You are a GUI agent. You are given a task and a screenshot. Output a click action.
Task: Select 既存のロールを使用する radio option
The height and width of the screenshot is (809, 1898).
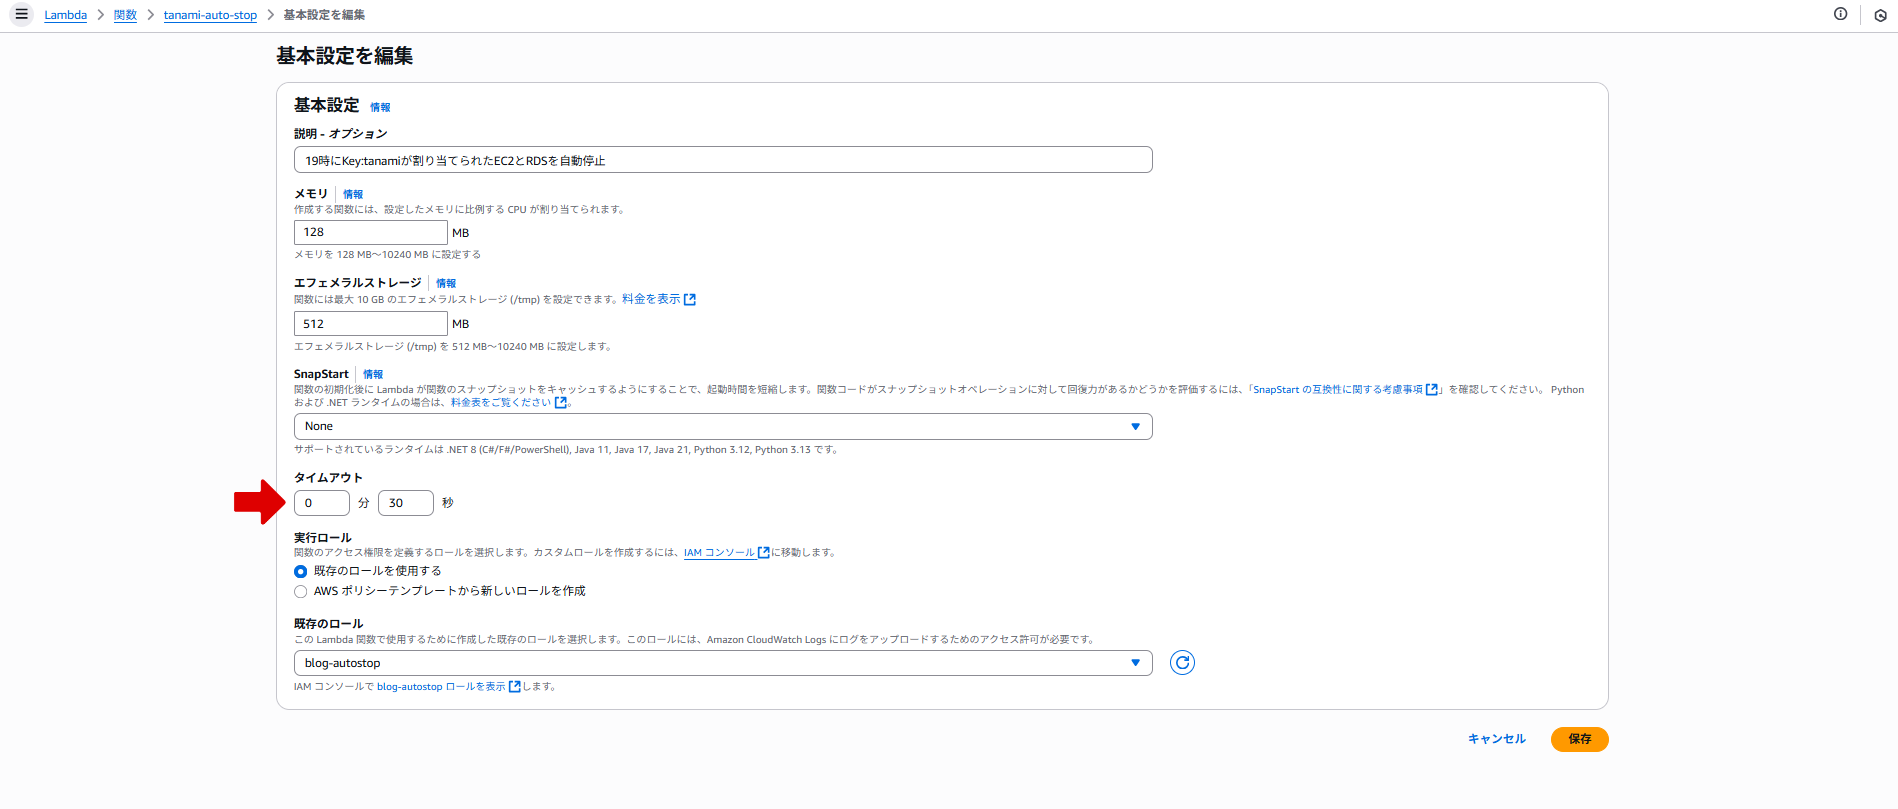(x=301, y=572)
